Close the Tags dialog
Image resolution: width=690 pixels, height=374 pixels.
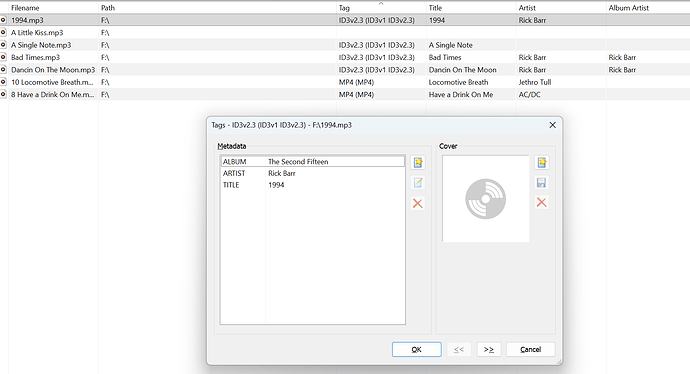pos(552,125)
